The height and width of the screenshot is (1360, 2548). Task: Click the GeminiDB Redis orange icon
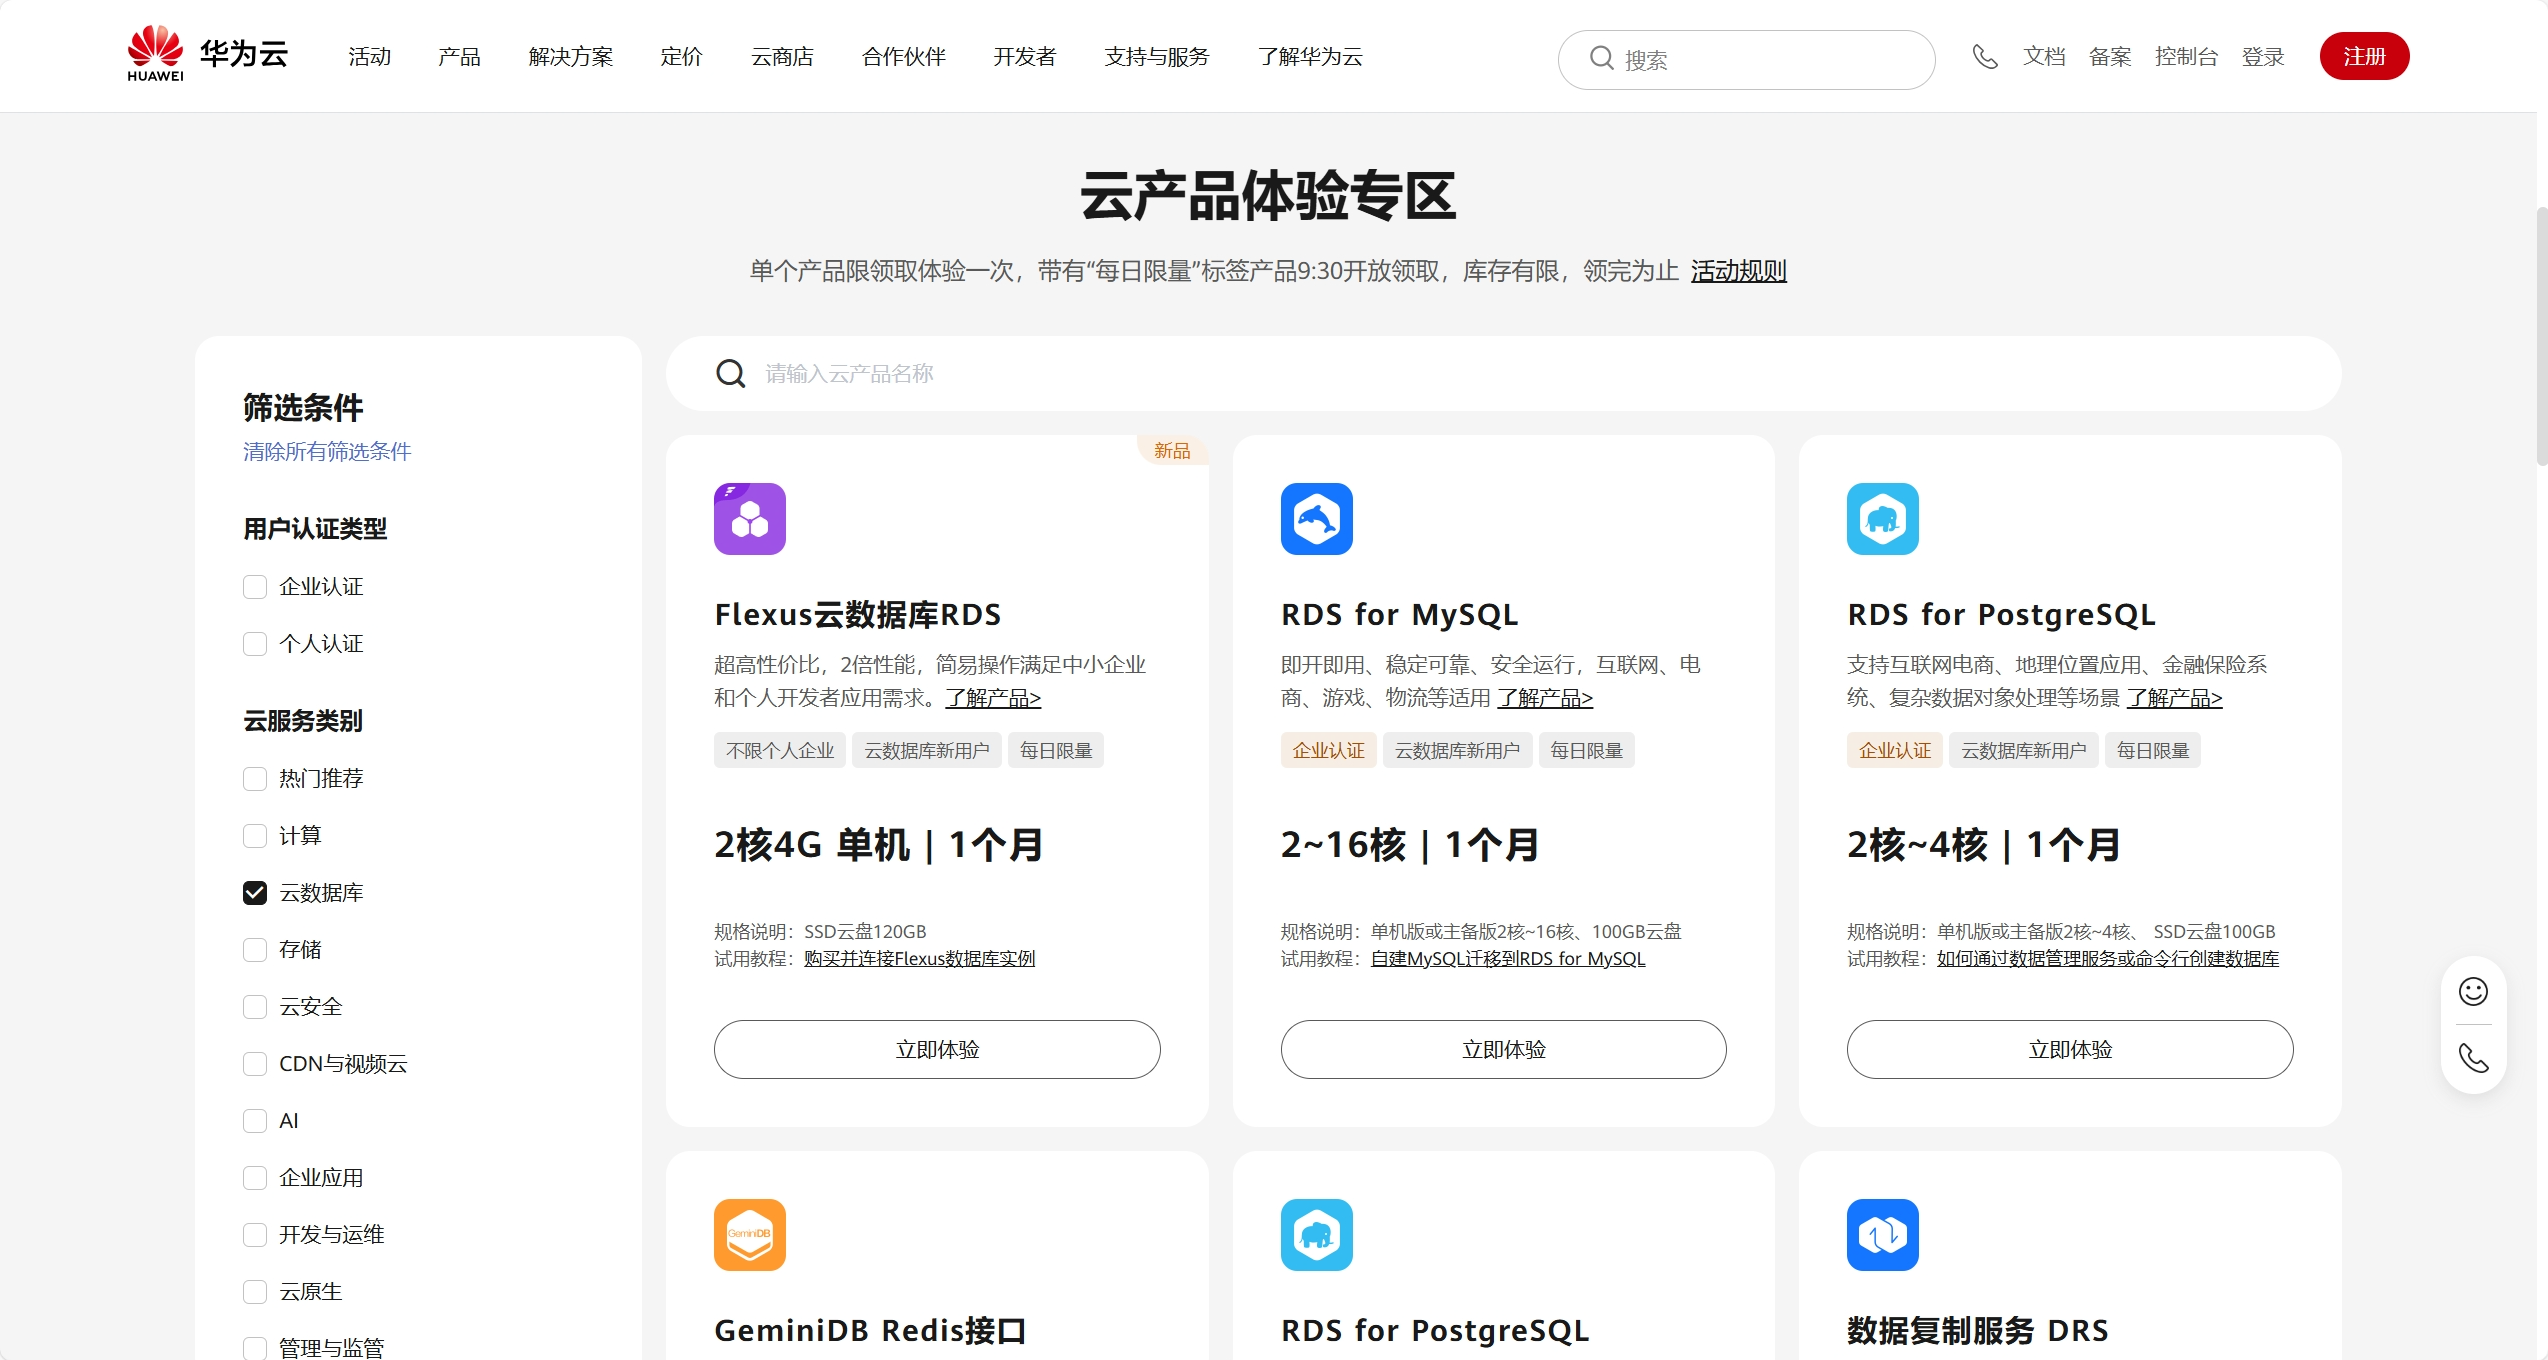[x=750, y=1235]
